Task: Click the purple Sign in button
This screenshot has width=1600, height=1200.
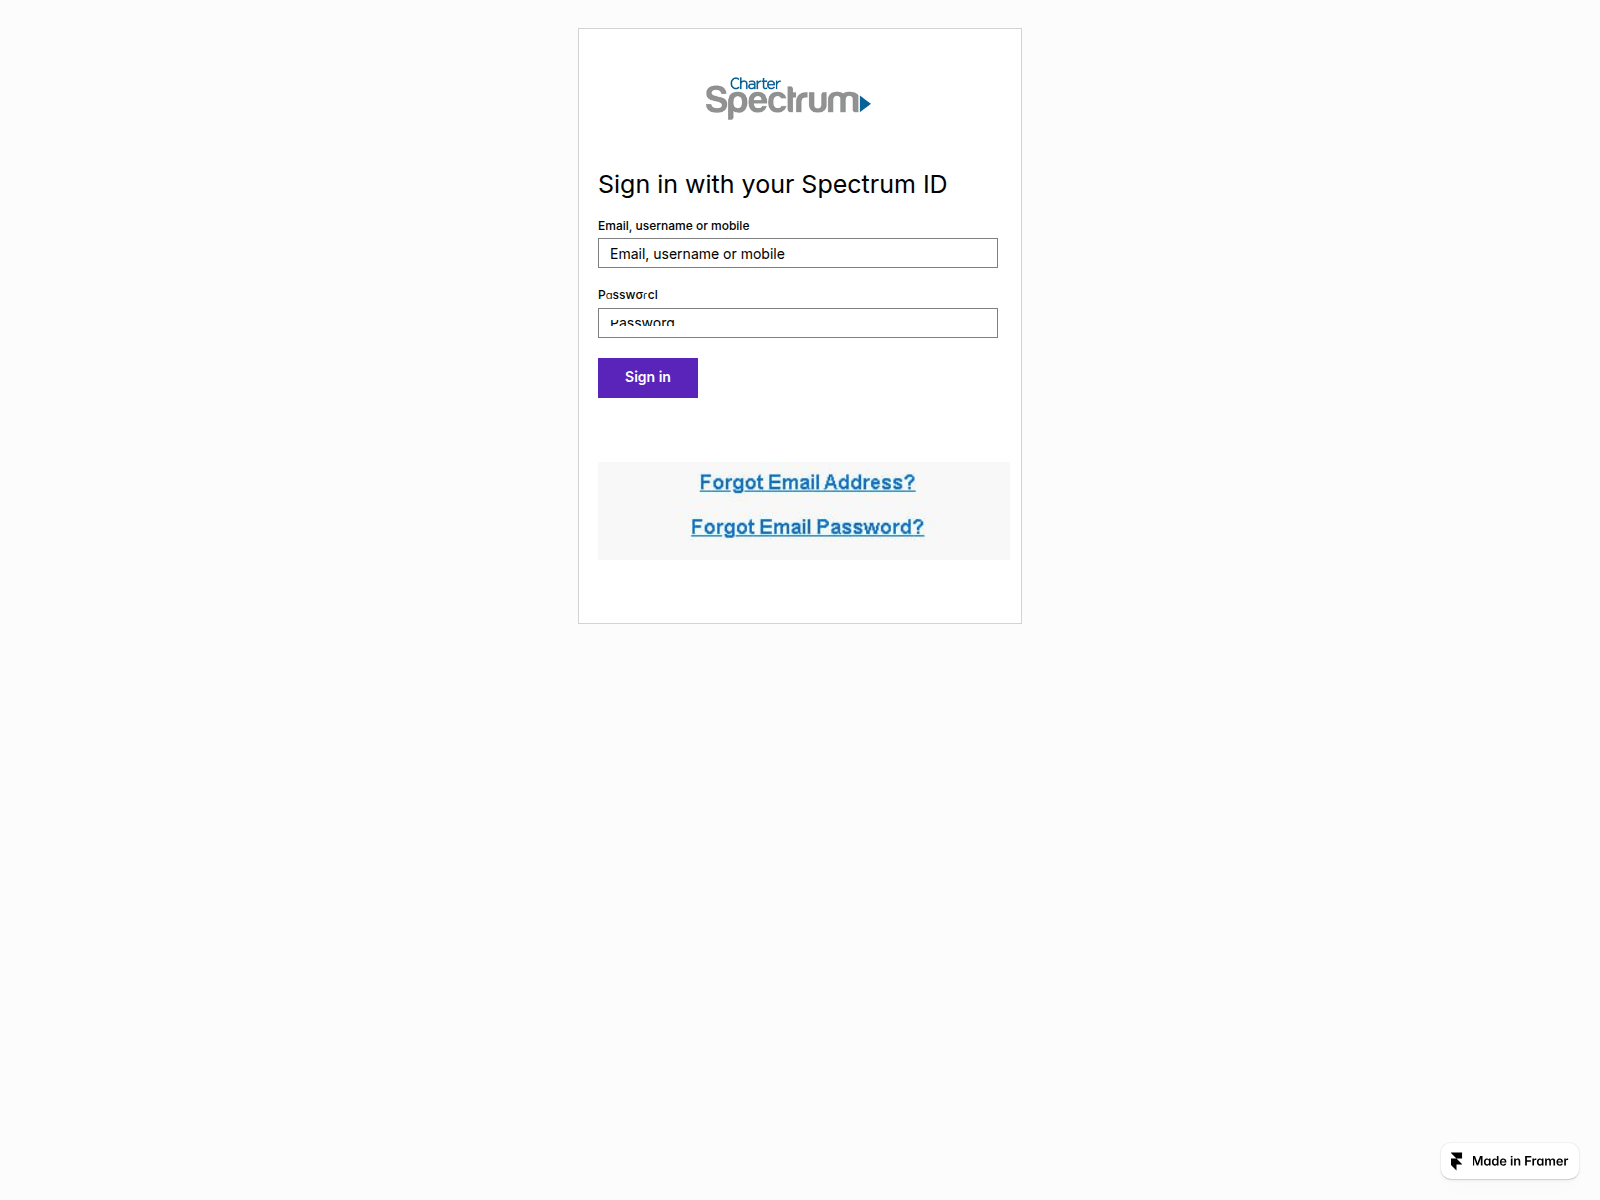Action: coord(648,378)
